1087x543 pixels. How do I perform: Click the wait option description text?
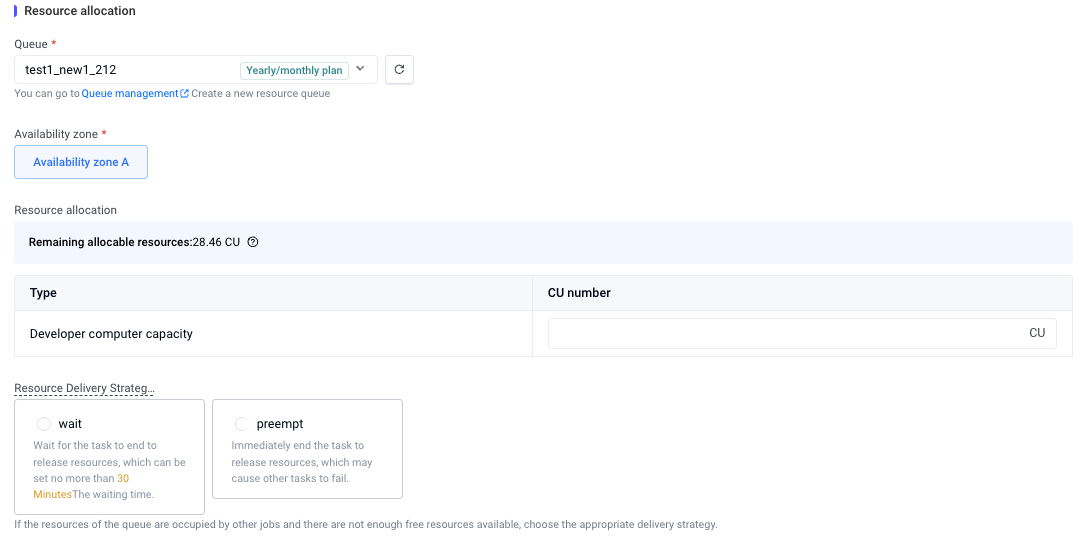click(109, 462)
